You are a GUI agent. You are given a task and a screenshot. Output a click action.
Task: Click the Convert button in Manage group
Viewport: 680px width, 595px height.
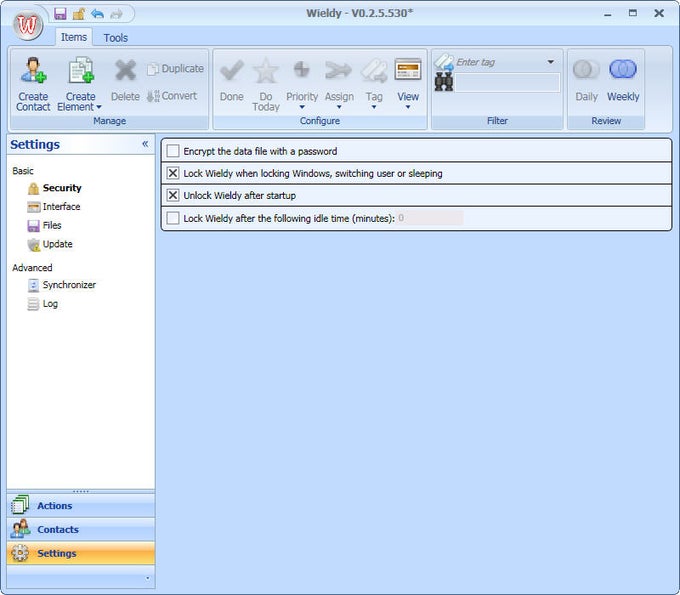172,96
